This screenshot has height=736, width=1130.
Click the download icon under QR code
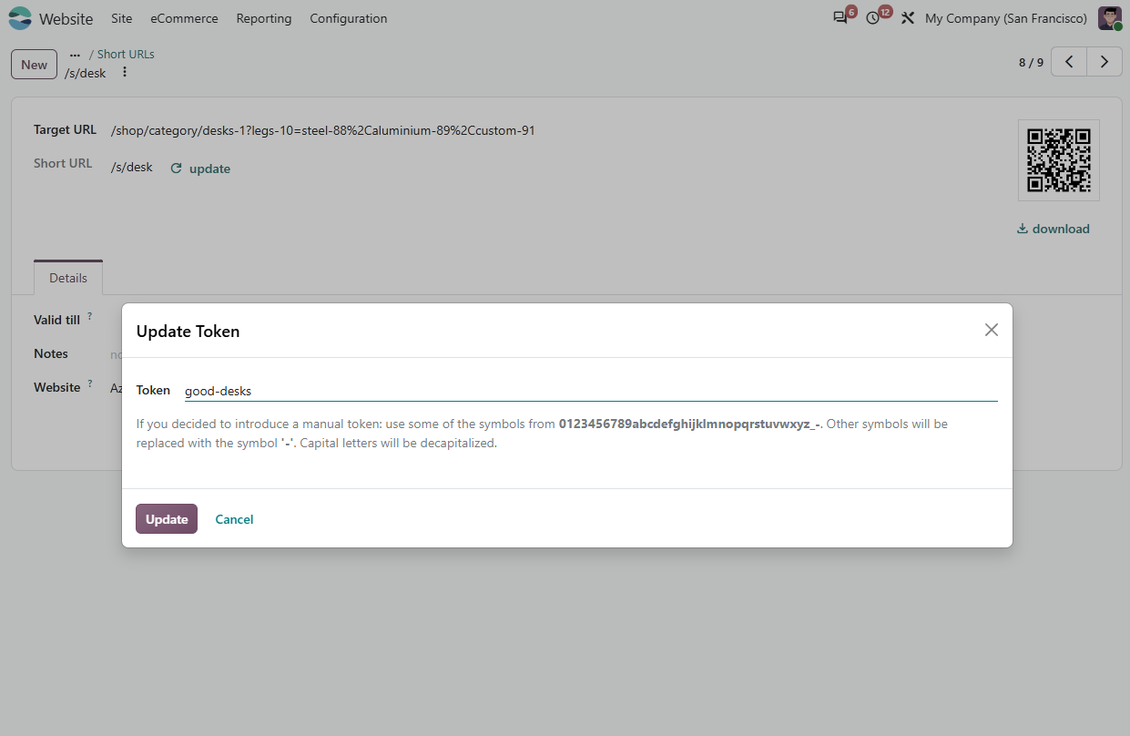(x=1022, y=229)
